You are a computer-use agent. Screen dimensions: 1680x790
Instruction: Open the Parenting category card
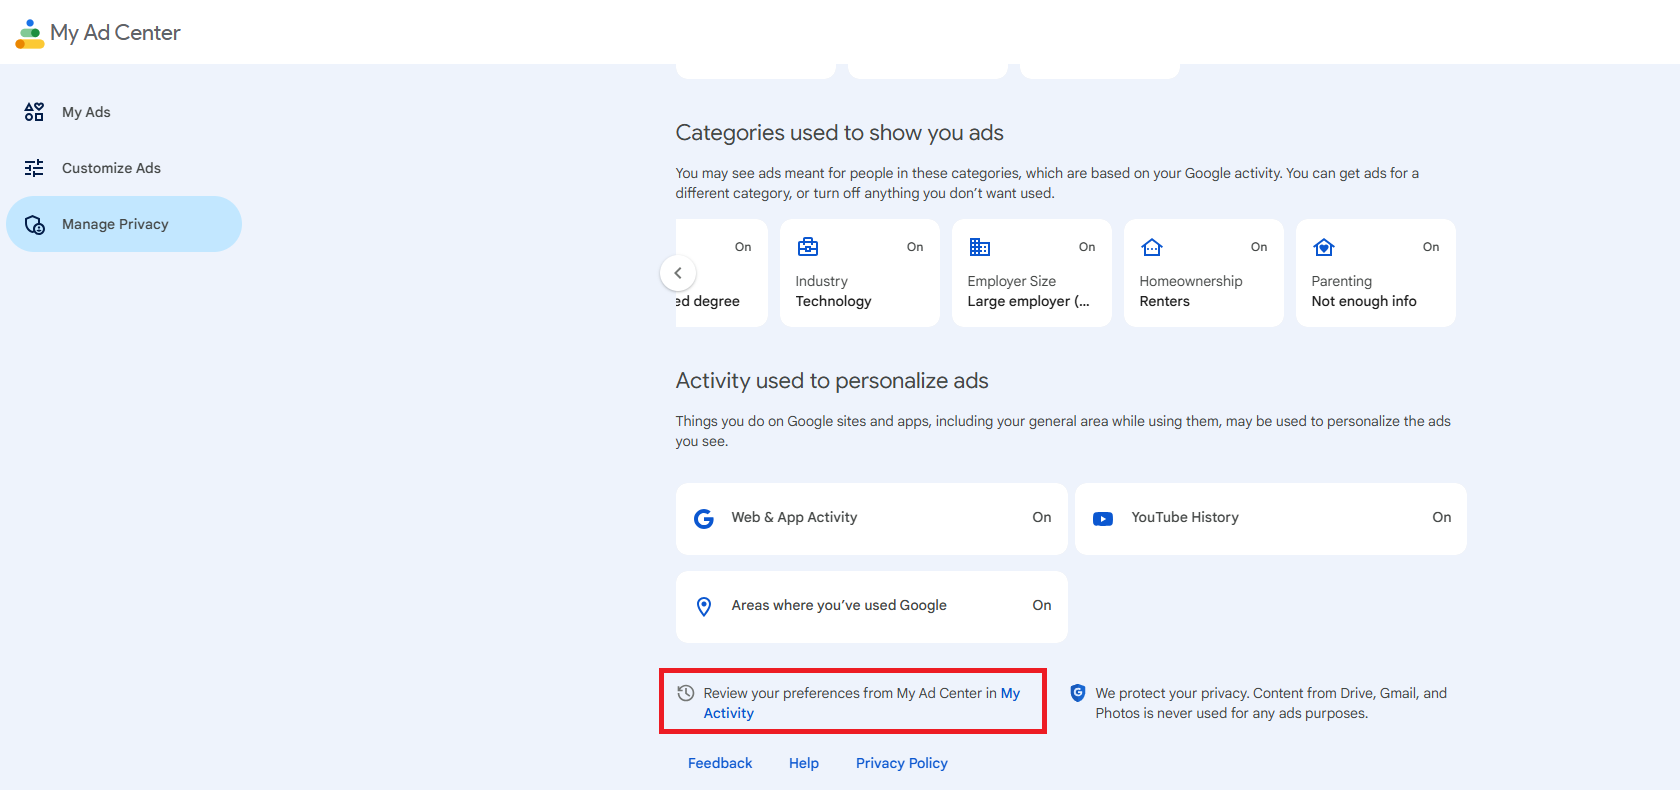(x=1376, y=273)
